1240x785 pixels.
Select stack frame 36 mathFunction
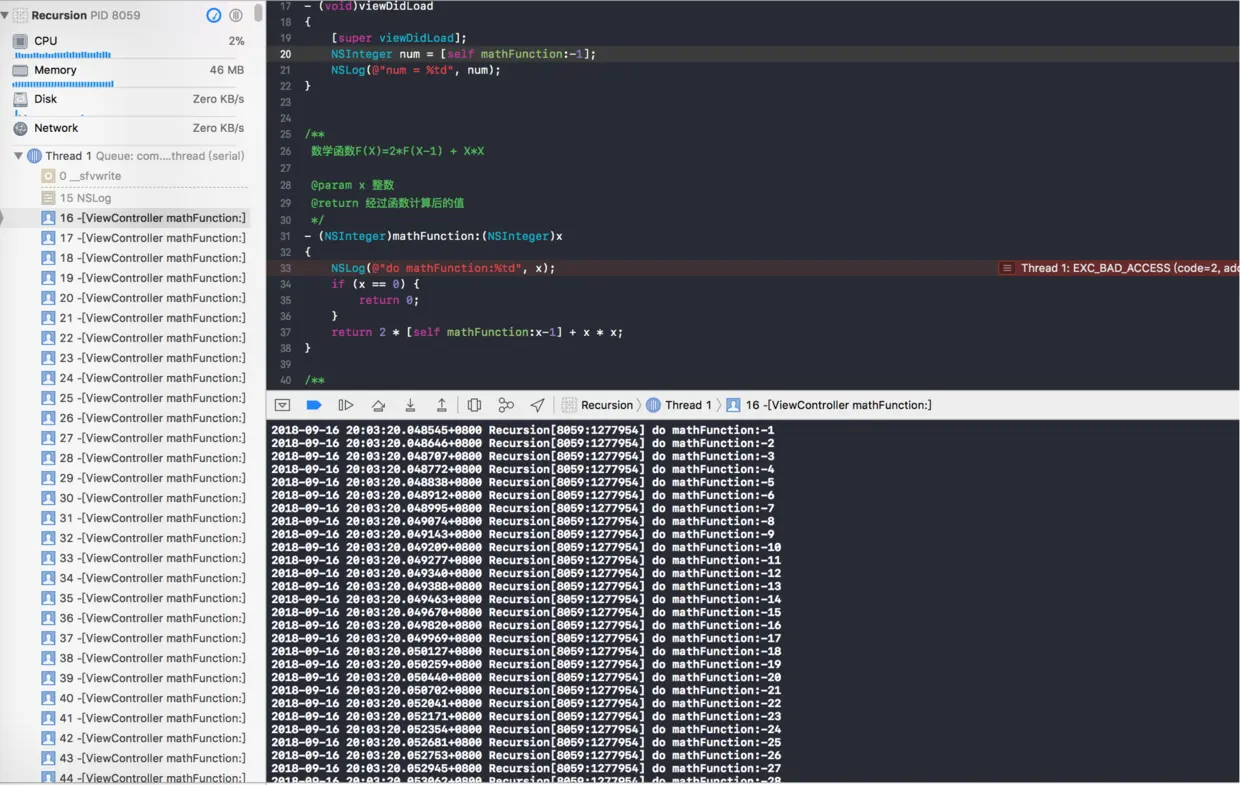click(144, 618)
